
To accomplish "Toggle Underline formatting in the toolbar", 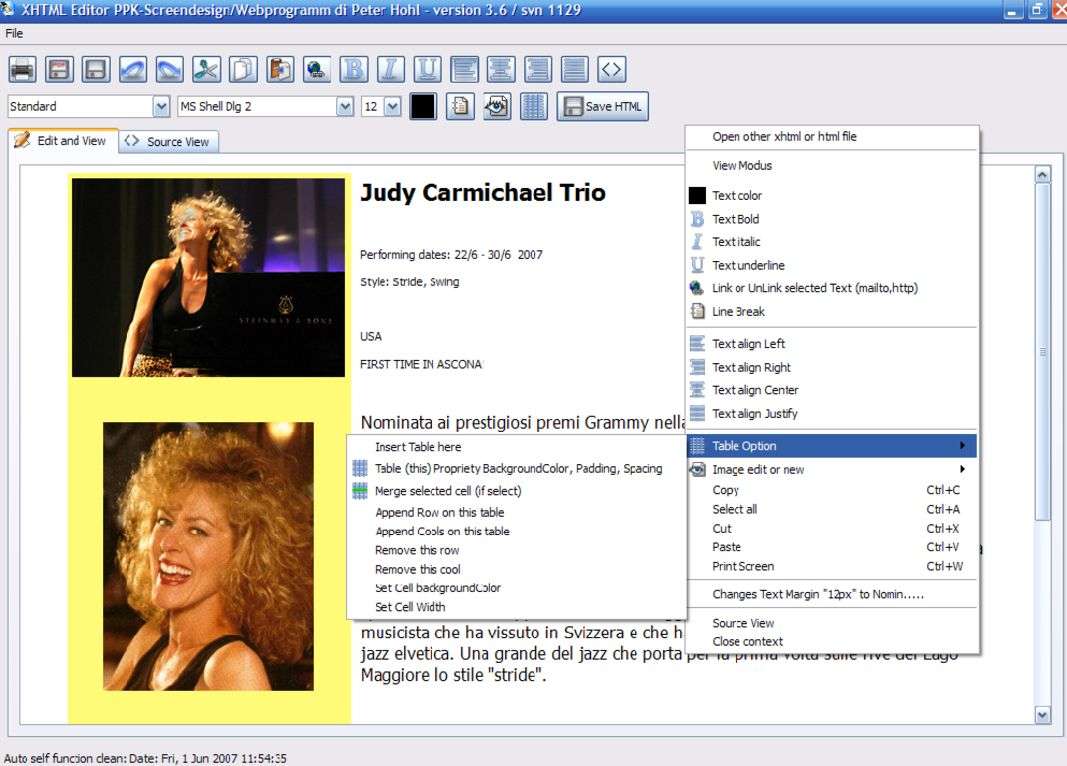I will [427, 69].
